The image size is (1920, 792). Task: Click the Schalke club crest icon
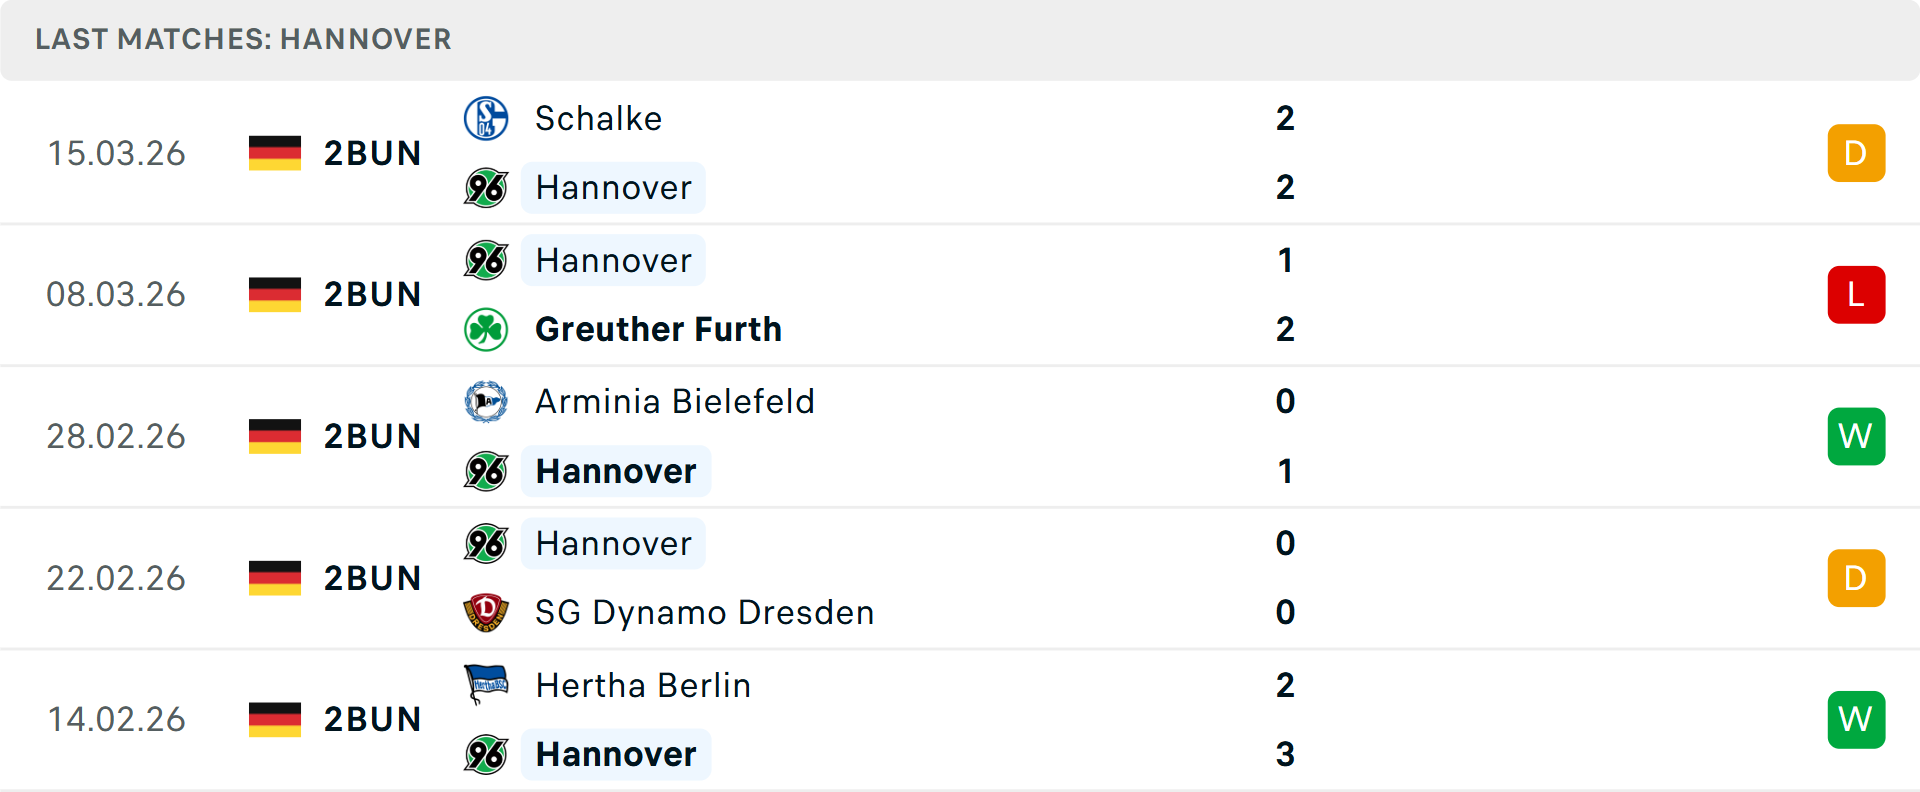tap(486, 118)
